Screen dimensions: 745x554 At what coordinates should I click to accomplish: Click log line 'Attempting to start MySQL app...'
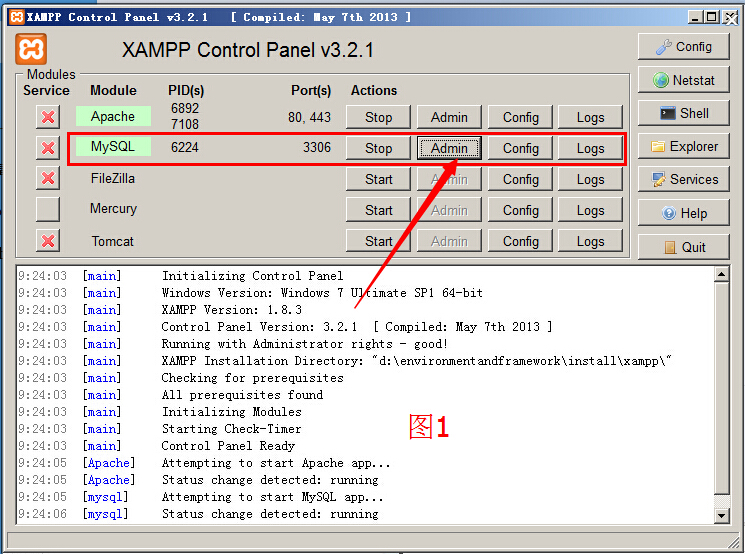tap(273, 497)
